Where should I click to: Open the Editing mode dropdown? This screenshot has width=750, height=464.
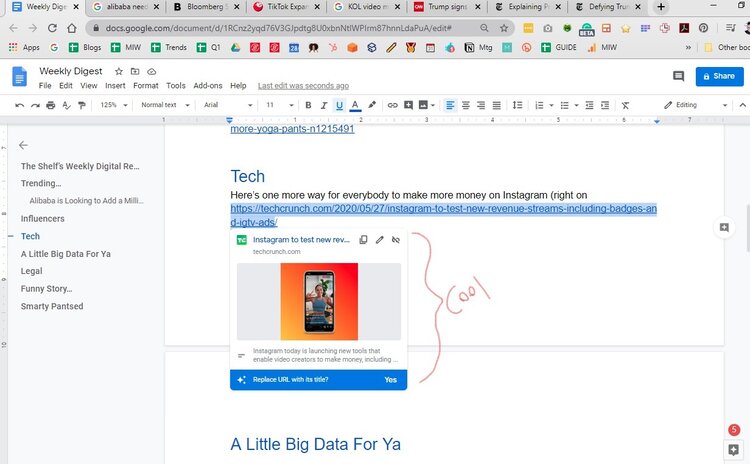pyautogui.click(x=695, y=105)
